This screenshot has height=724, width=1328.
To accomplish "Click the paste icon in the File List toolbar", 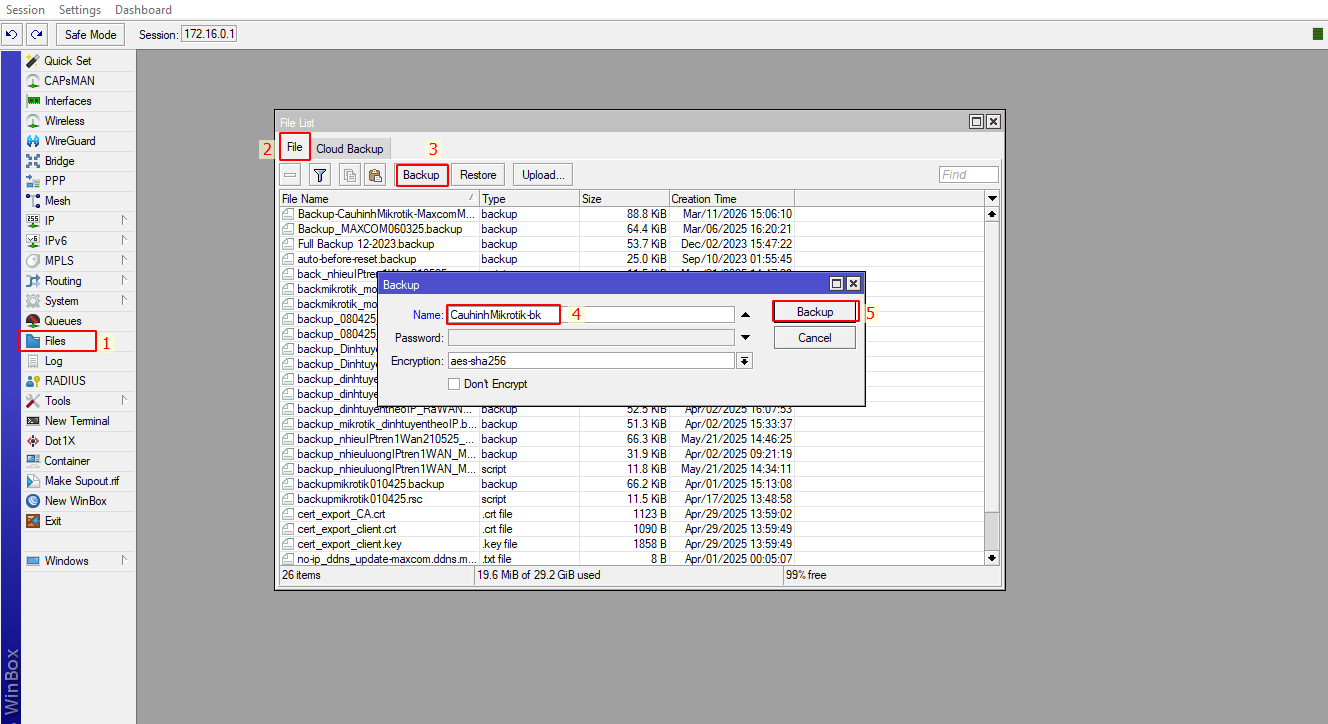I will pos(374,174).
